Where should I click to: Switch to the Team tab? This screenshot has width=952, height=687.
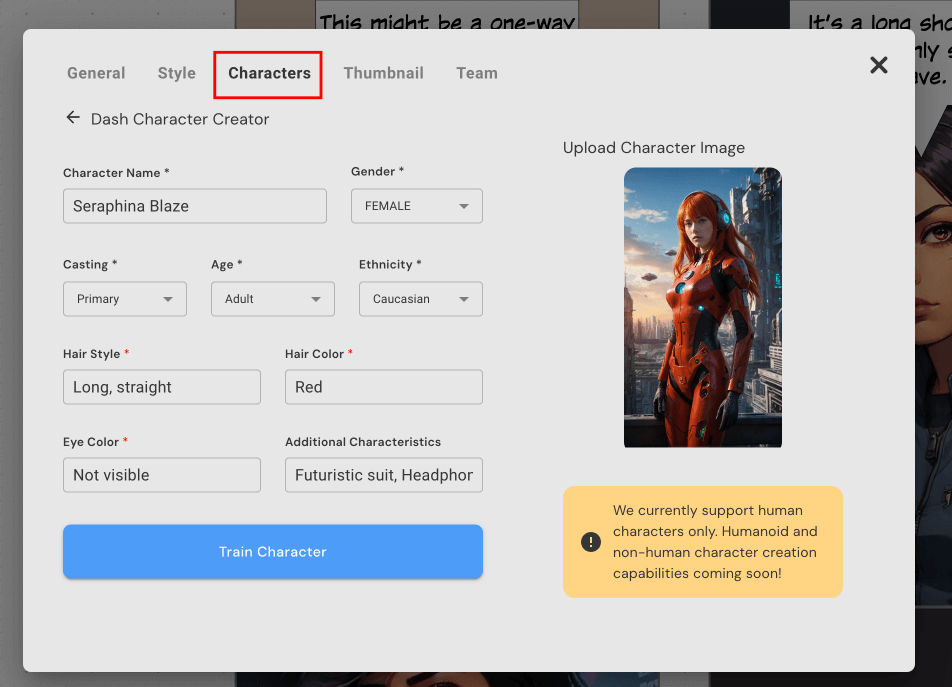(477, 73)
